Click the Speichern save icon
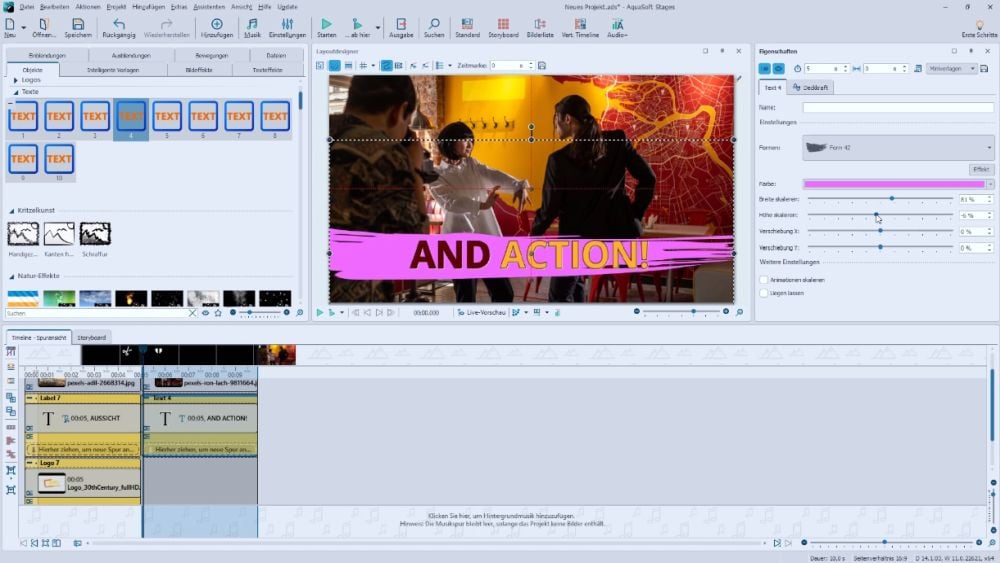This screenshot has width=1000, height=563. click(77, 24)
